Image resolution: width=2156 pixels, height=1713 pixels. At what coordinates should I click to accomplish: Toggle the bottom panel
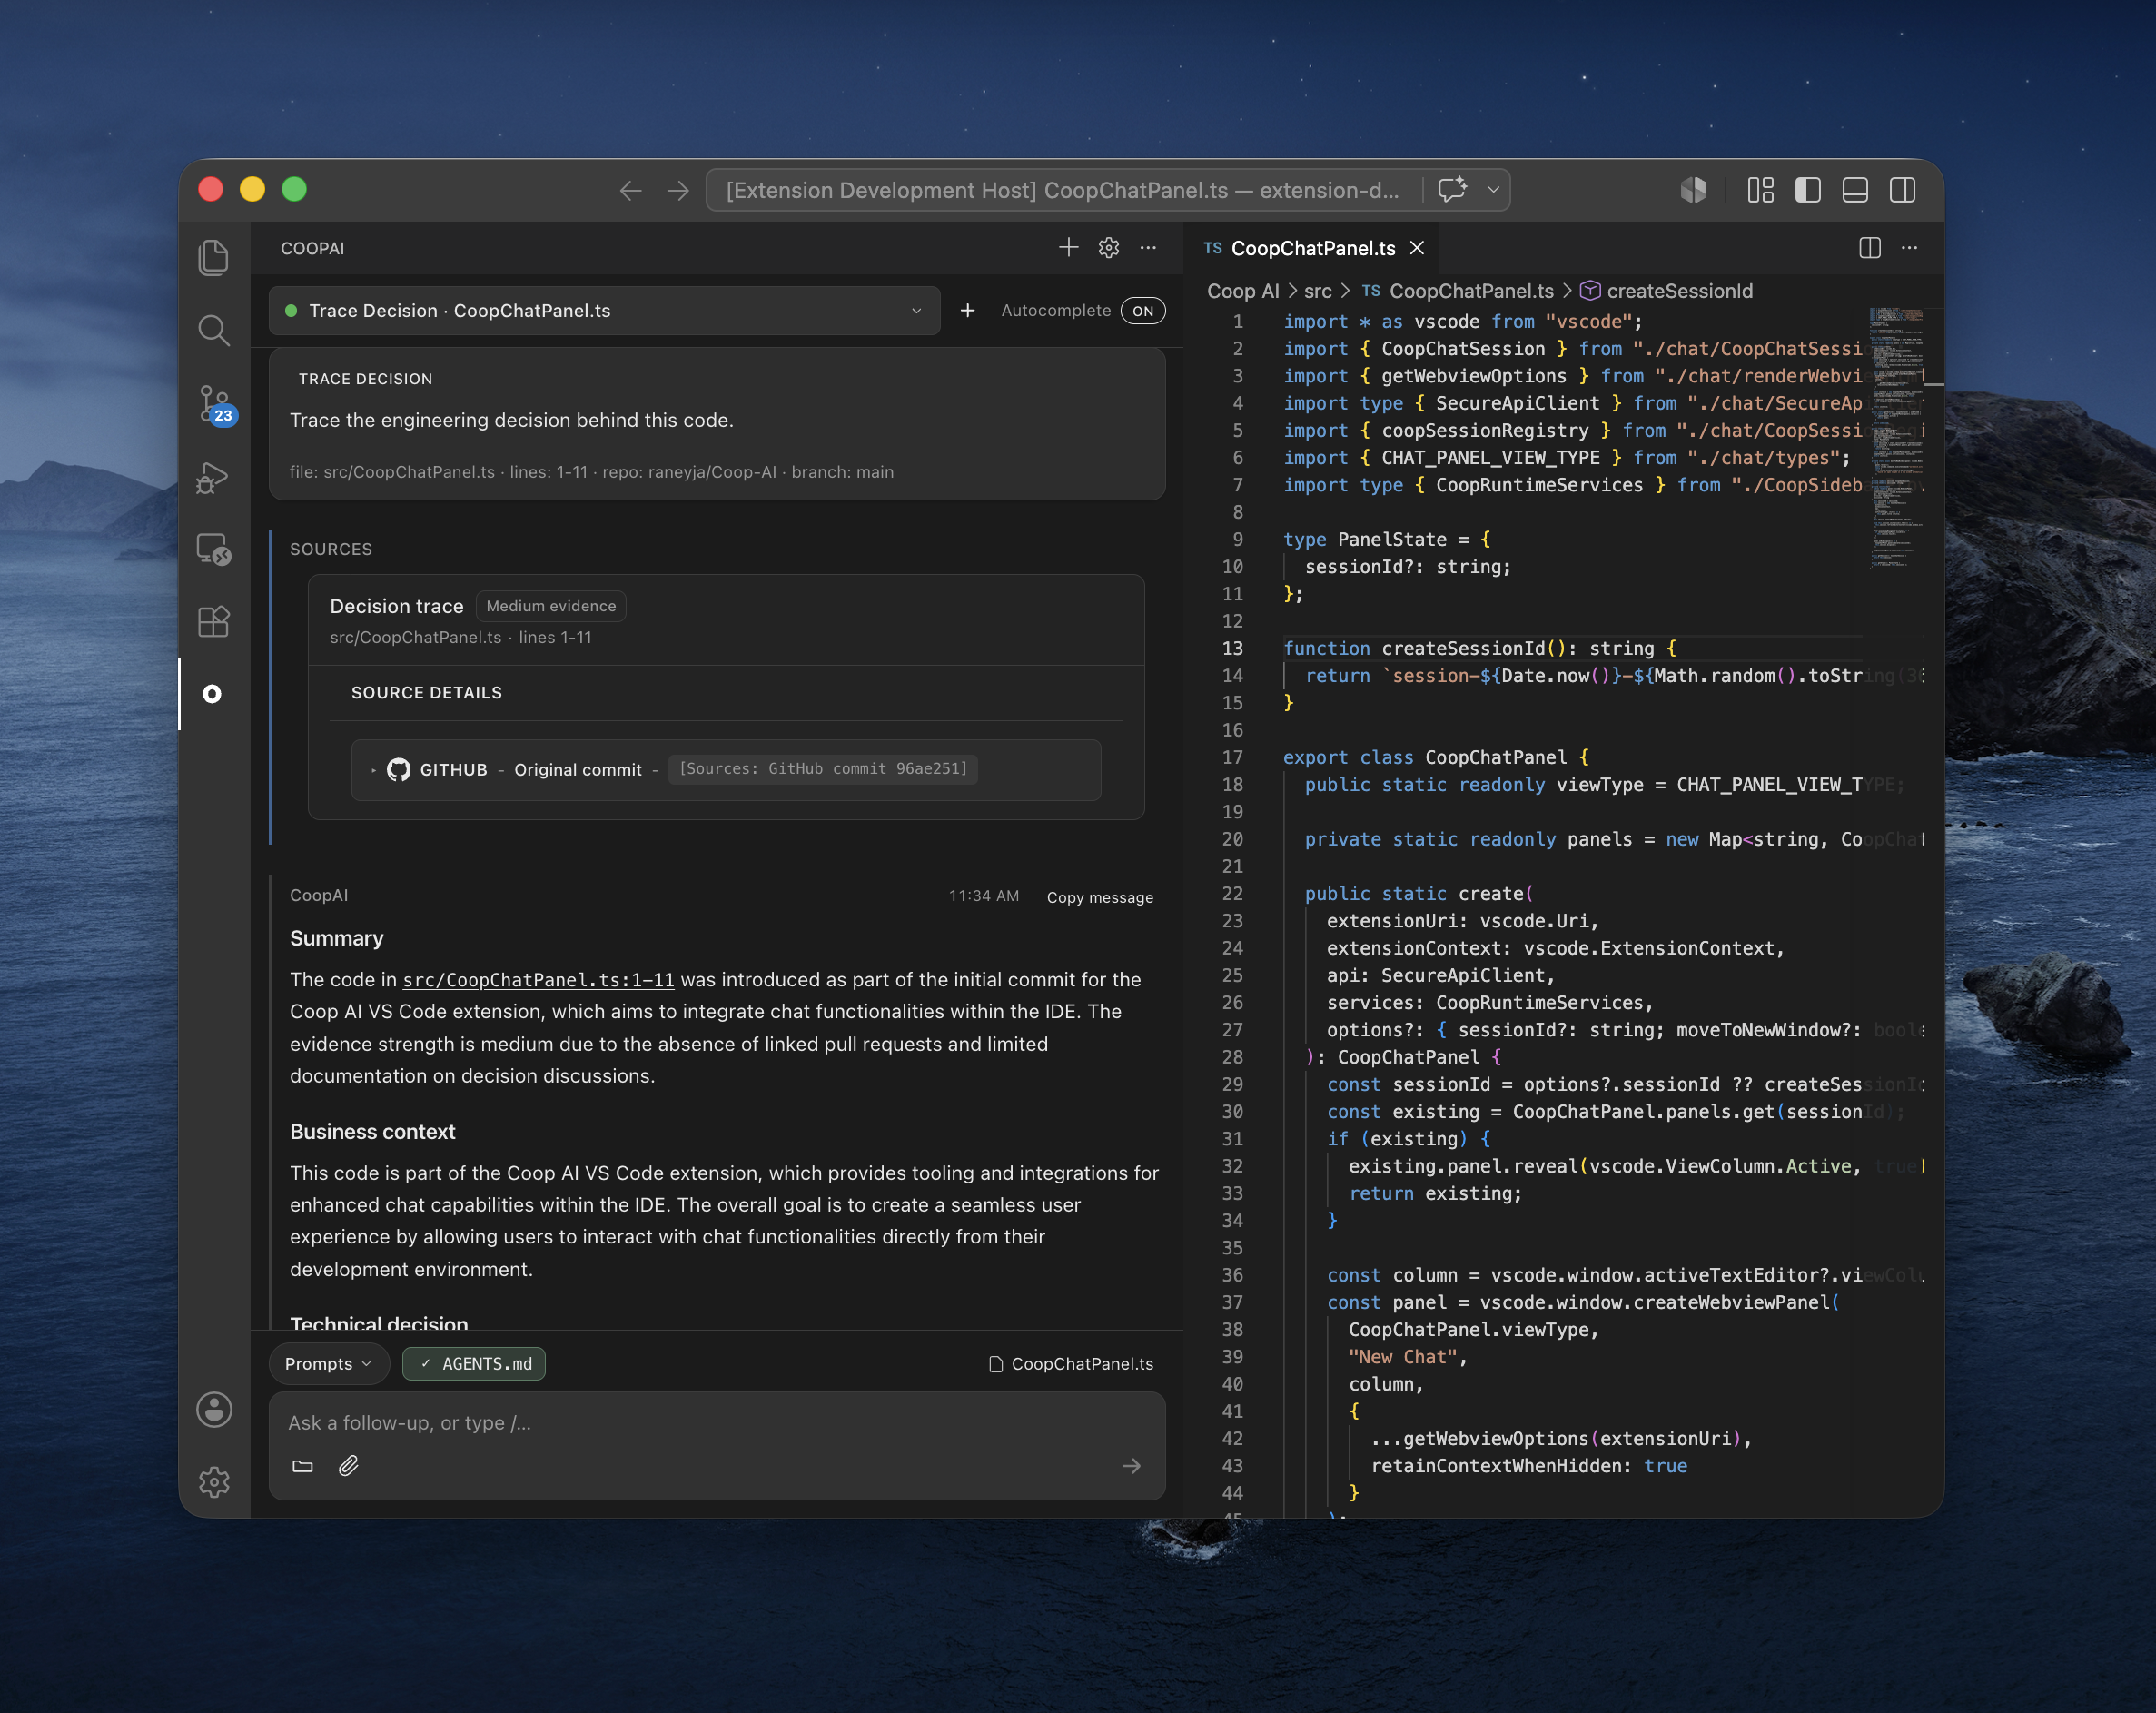pyautogui.click(x=1855, y=190)
